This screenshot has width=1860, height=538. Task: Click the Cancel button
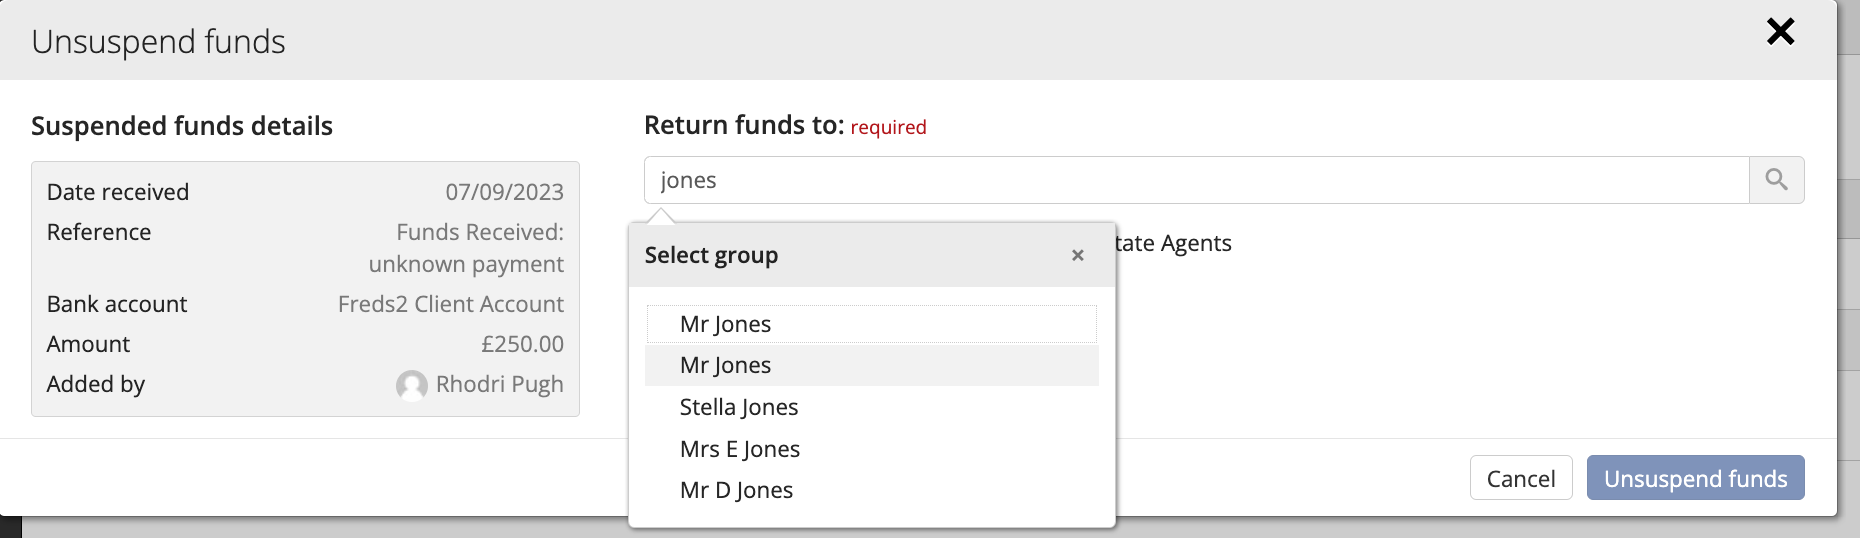(1521, 478)
